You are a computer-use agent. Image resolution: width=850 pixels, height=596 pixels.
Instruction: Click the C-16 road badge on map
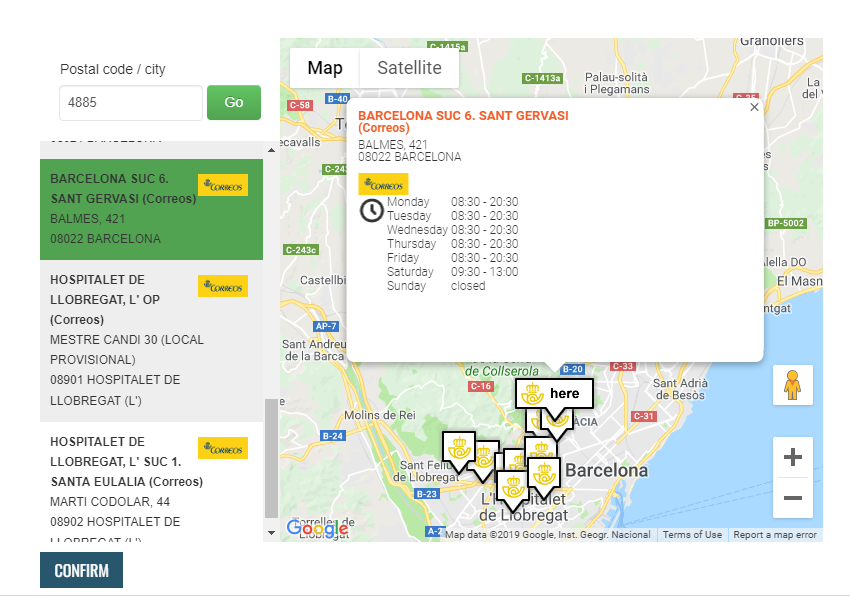481,386
